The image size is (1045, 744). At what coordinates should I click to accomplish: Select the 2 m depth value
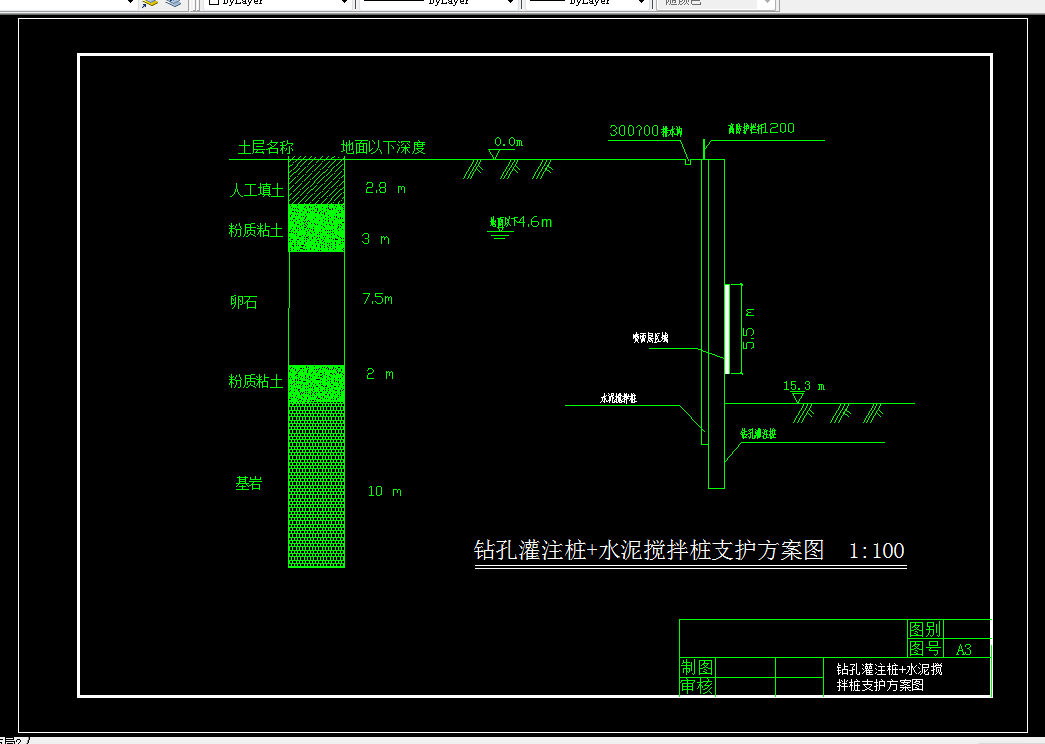click(380, 374)
